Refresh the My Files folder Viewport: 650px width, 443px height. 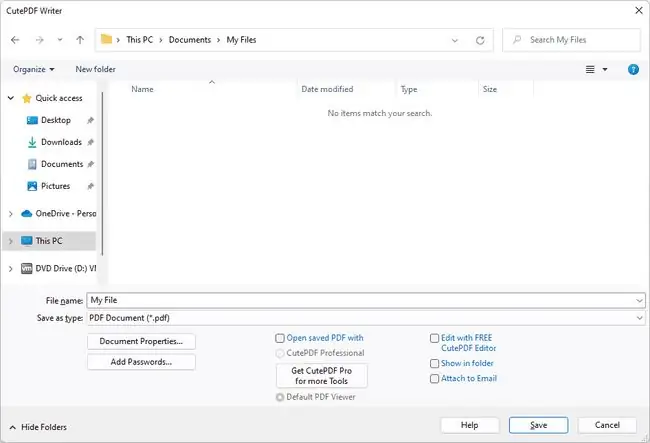coord(480,40)
